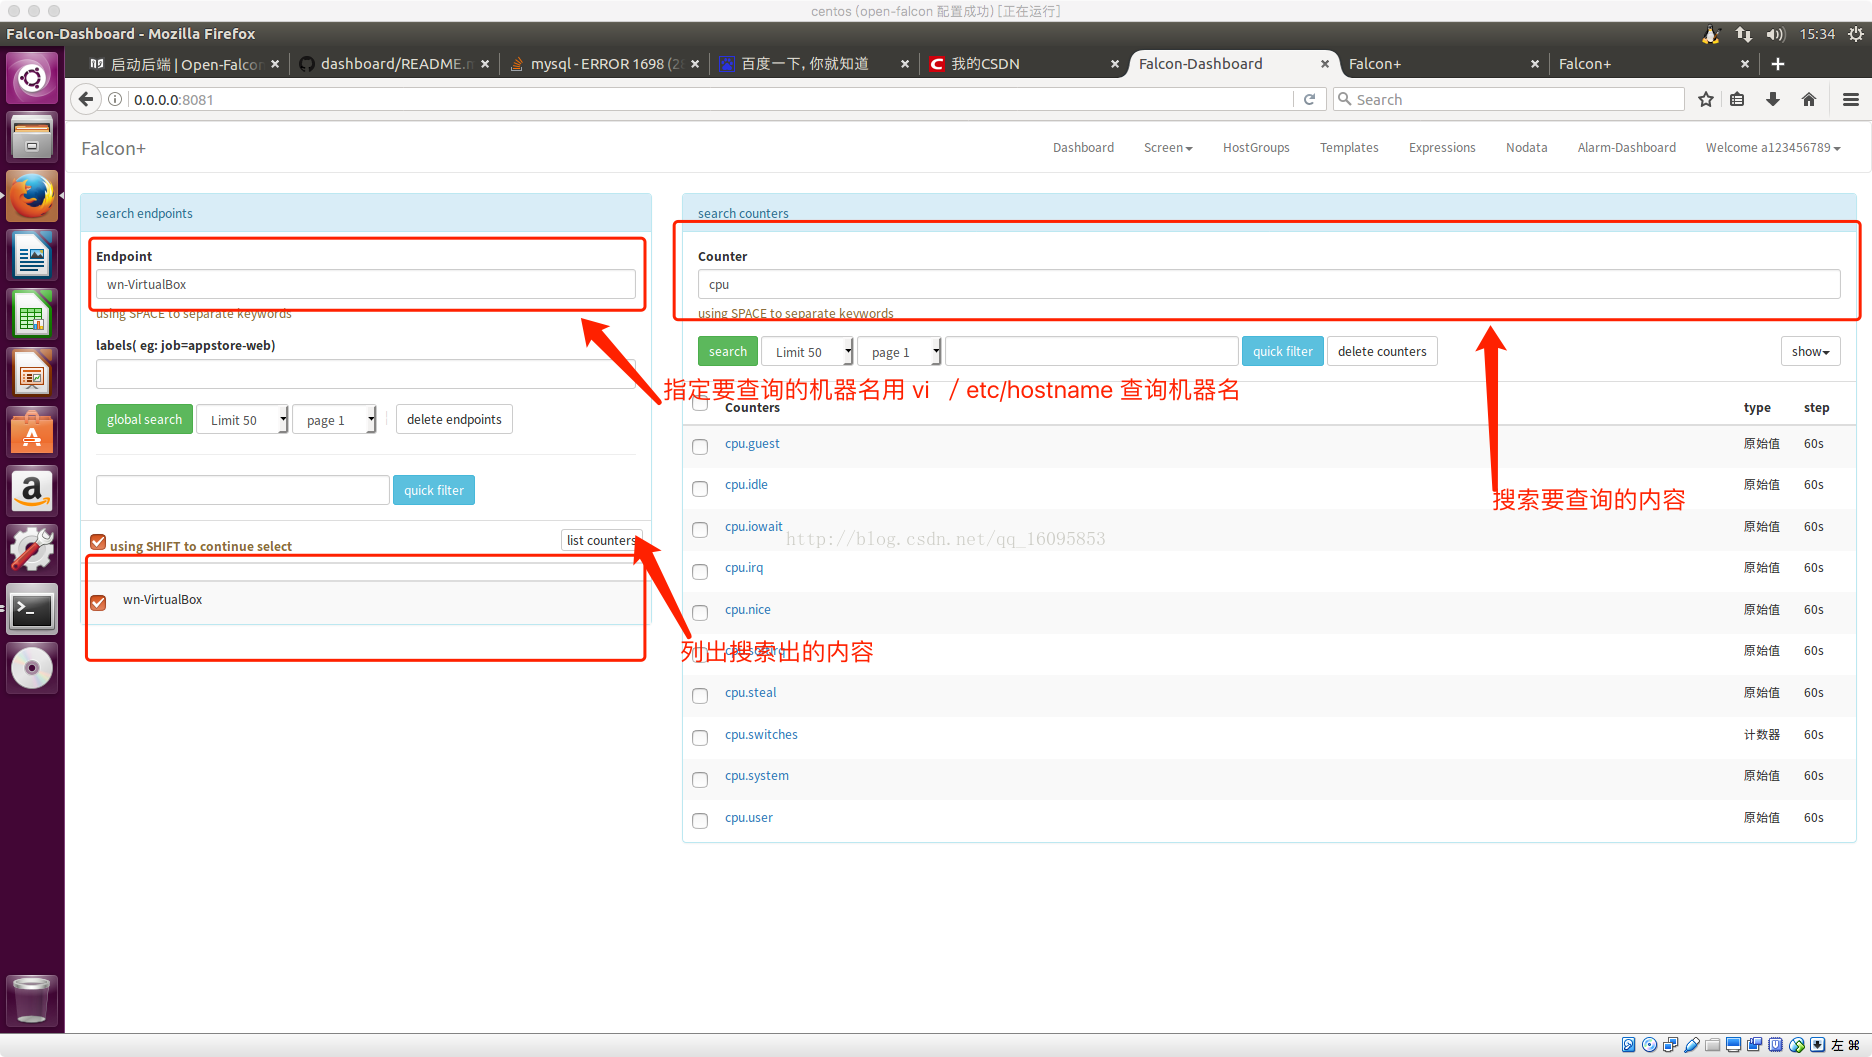
Task: Launch LibreOffice Impress from the launcher
Action: click(32, 373)
